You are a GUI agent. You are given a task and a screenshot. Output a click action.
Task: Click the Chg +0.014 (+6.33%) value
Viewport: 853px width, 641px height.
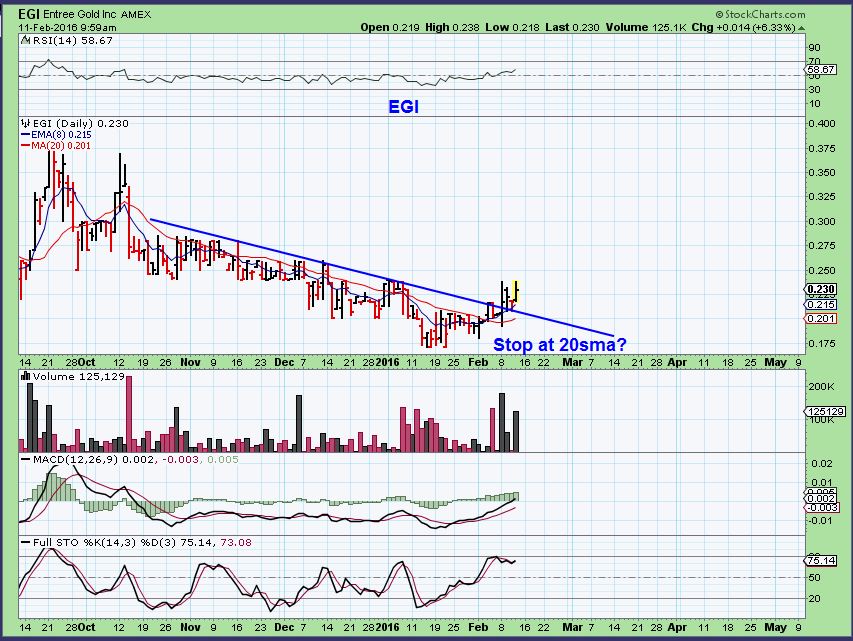tap(744, 28)
